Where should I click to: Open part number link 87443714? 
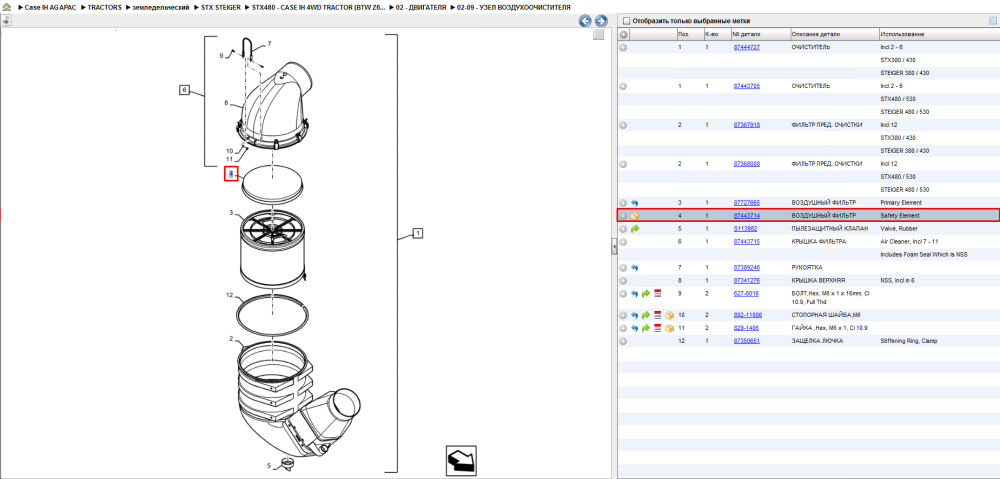pyautogui.click(x=746, y=216)
